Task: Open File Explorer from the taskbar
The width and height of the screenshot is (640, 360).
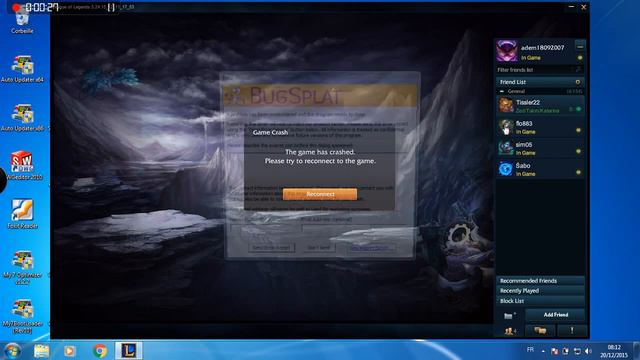Action: (41, 351)
